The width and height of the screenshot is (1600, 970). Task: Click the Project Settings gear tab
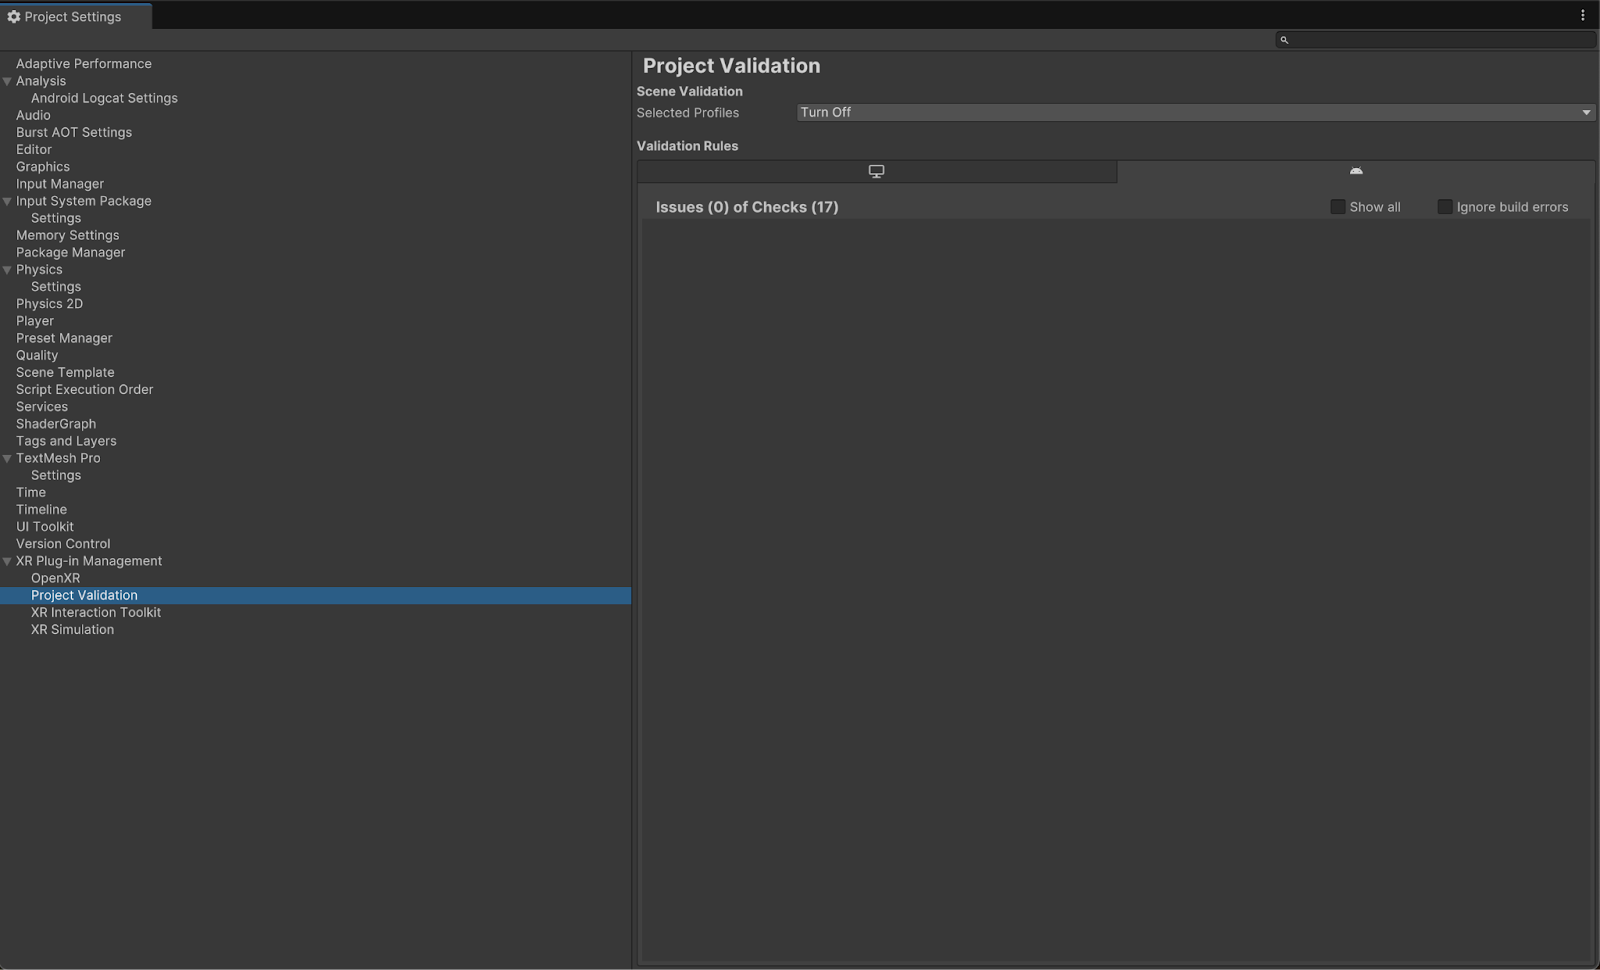click(64, 17)
